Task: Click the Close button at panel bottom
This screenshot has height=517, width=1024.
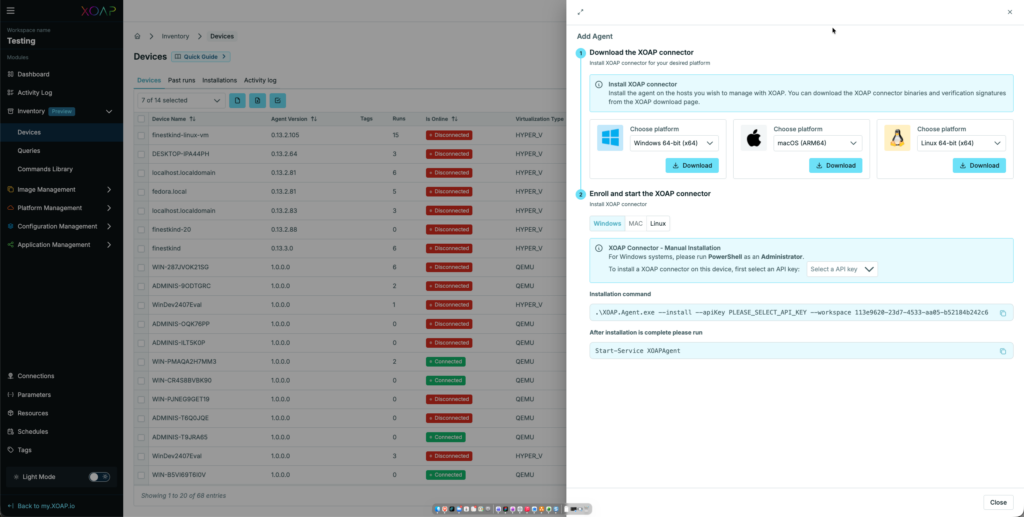Action: (x=997, y=502)
